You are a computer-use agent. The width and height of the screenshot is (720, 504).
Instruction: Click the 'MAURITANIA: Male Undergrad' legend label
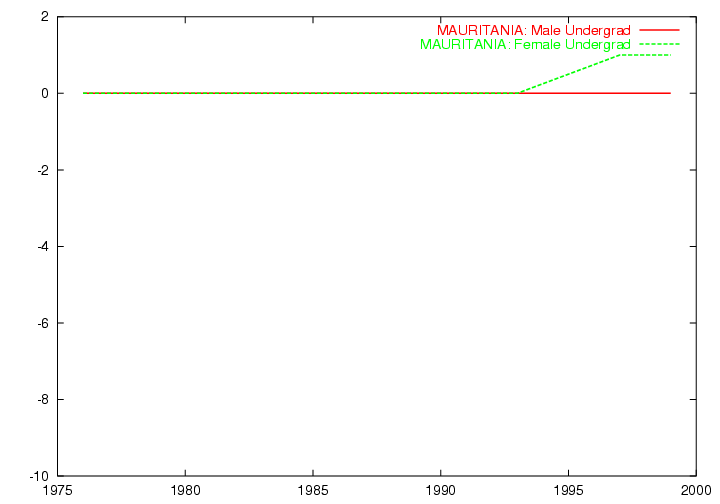(534, 30)
